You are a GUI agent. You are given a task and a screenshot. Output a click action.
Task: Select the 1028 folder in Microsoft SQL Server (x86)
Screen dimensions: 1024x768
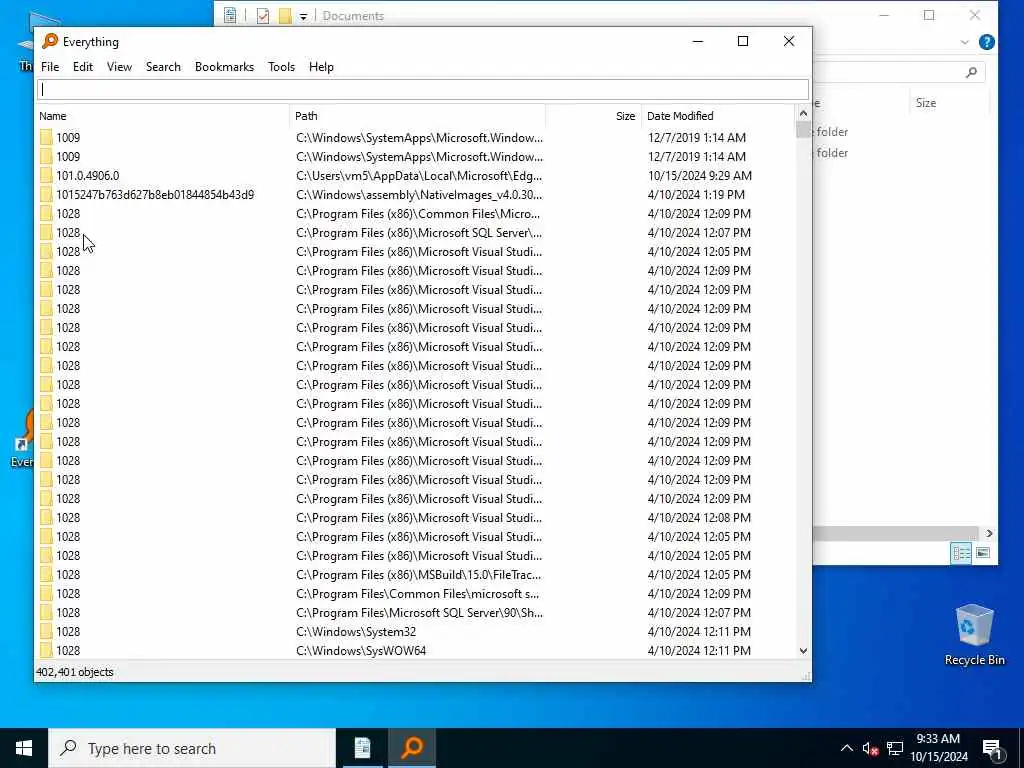[68, 232]
